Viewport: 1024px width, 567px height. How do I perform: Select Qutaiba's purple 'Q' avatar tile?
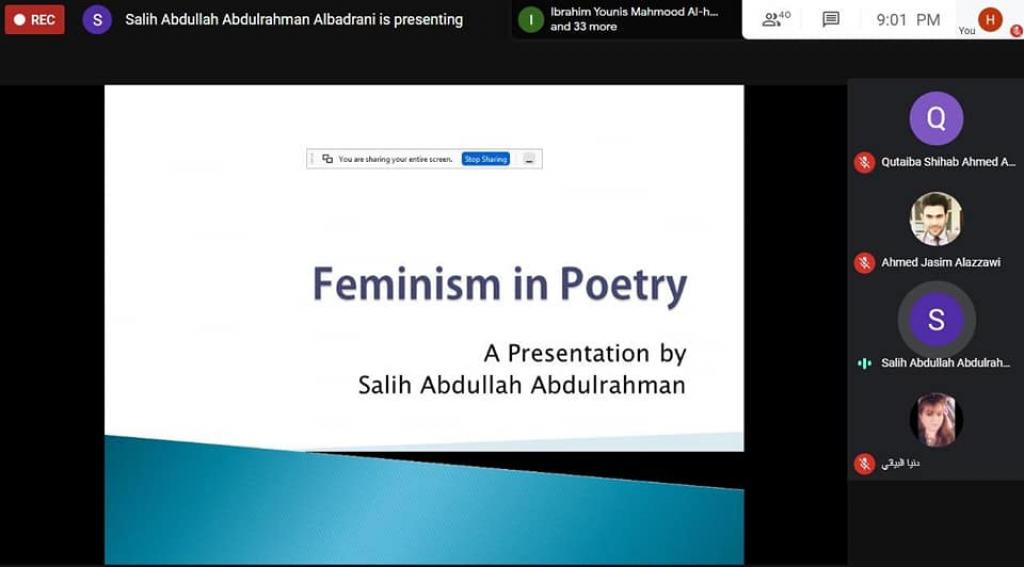[x=936, y=118]
